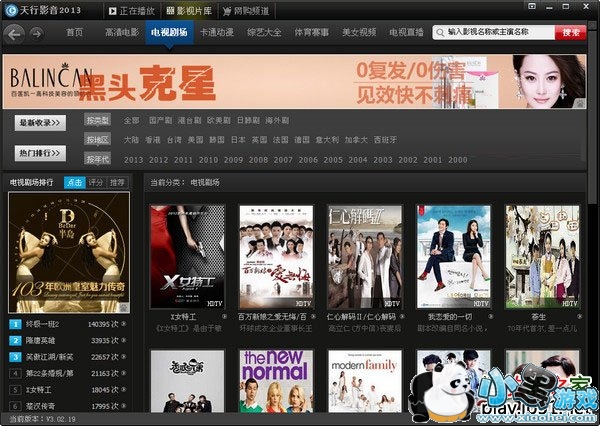Viewport: 600px width, 426px height.
Task: Filter by 港台剧 type
Action: coord(189,121)
